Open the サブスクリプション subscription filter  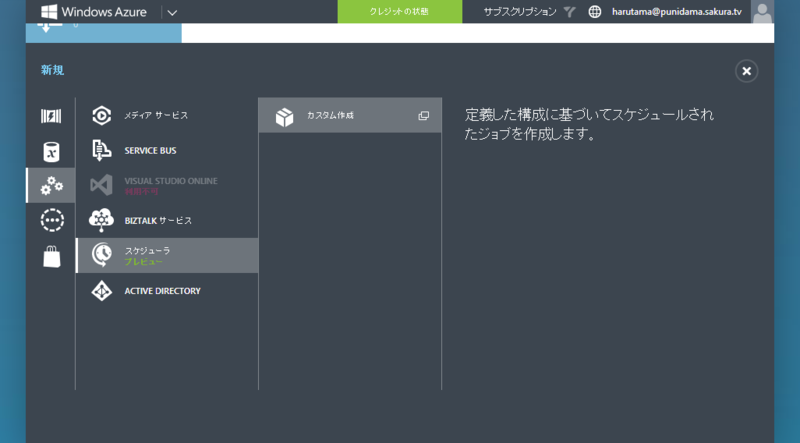520,12
